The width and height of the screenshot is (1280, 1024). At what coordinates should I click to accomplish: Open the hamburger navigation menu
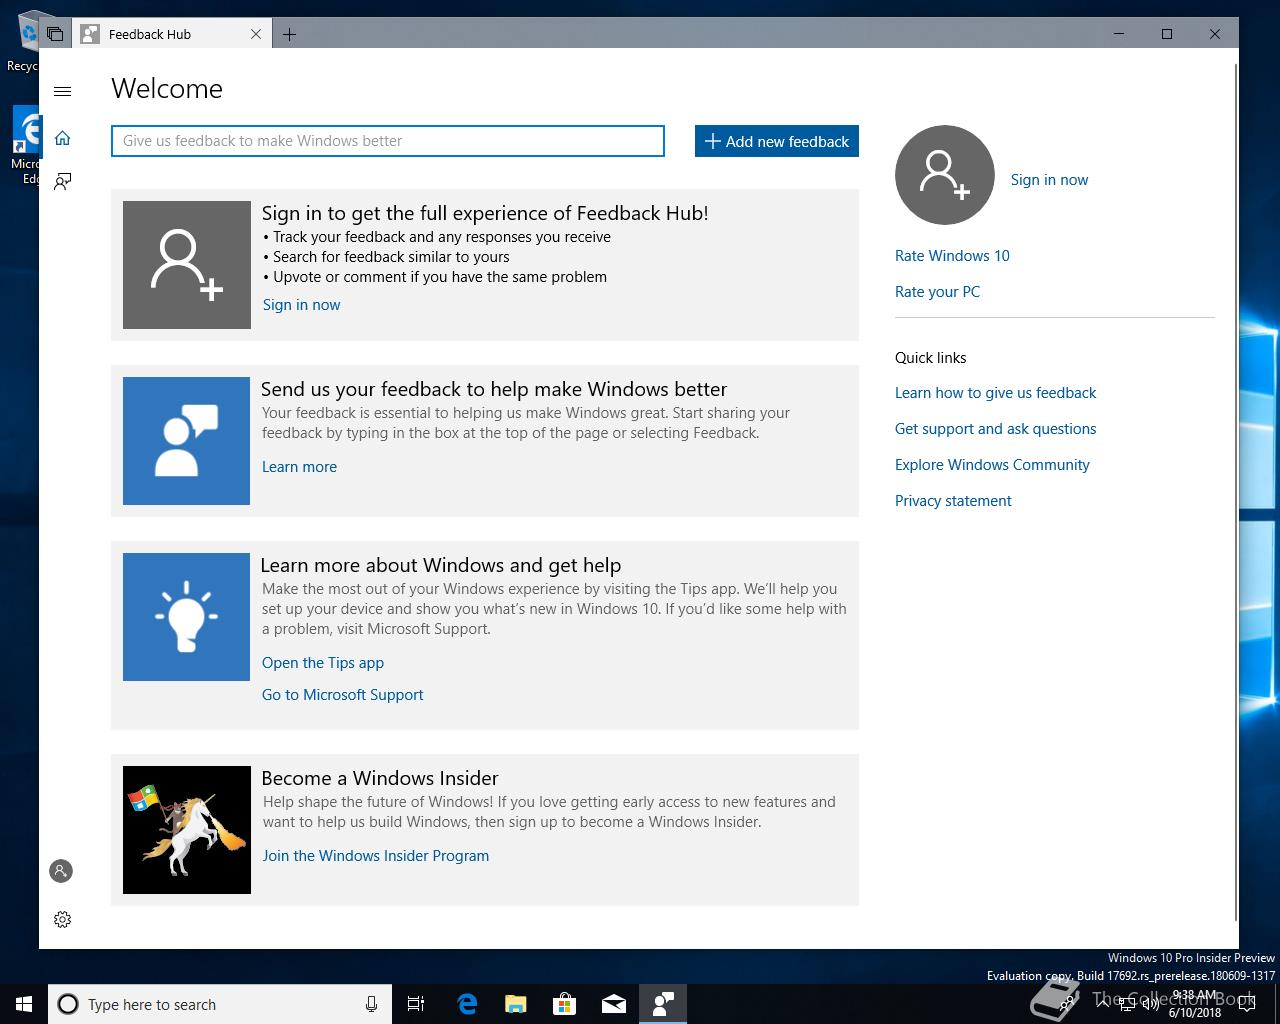pos(62,91)
